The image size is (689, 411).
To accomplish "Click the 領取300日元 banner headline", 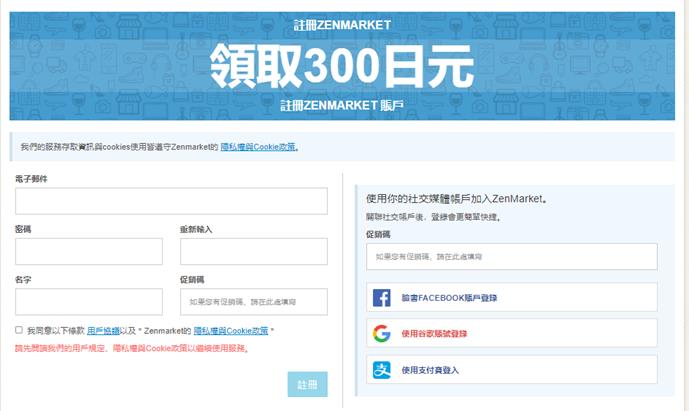I will point(342,66).
